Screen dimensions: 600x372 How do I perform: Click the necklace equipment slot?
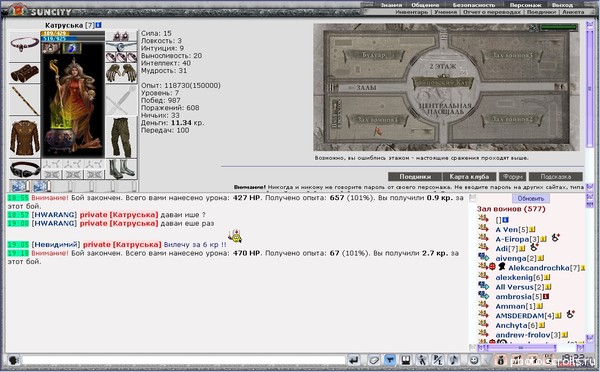(x=24, y=45)
